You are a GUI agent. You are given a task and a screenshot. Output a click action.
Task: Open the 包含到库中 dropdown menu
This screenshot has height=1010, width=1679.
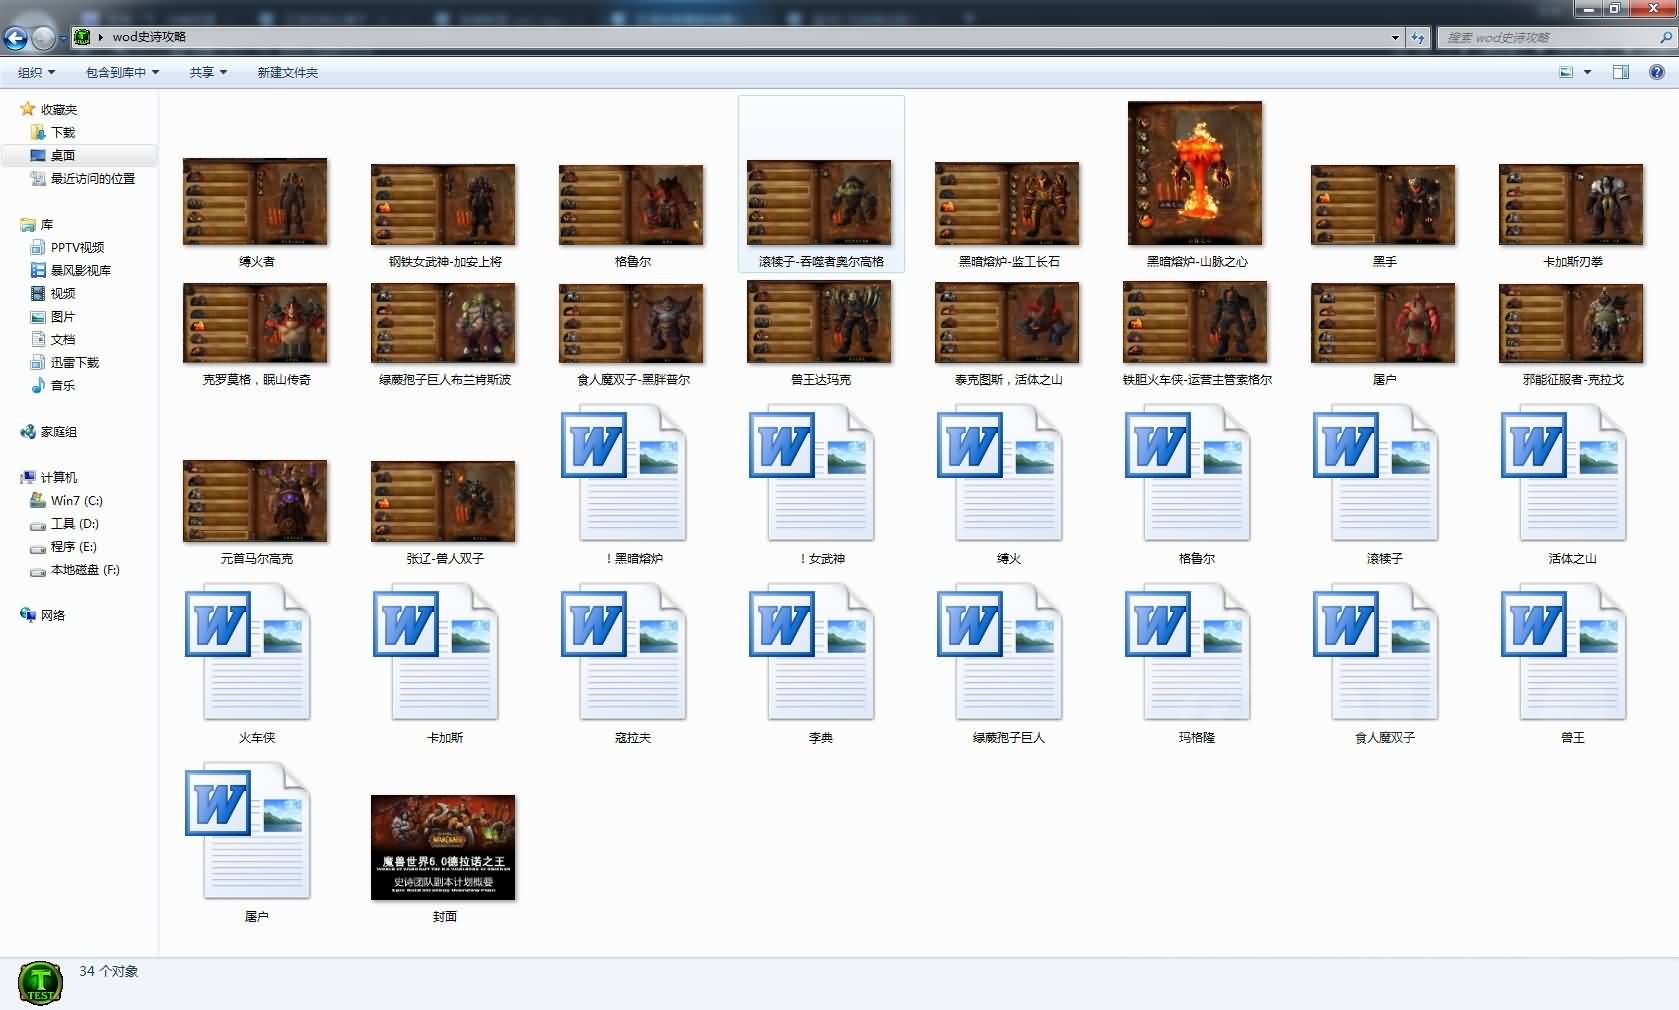pyautogui.click(x=122, y=72)
